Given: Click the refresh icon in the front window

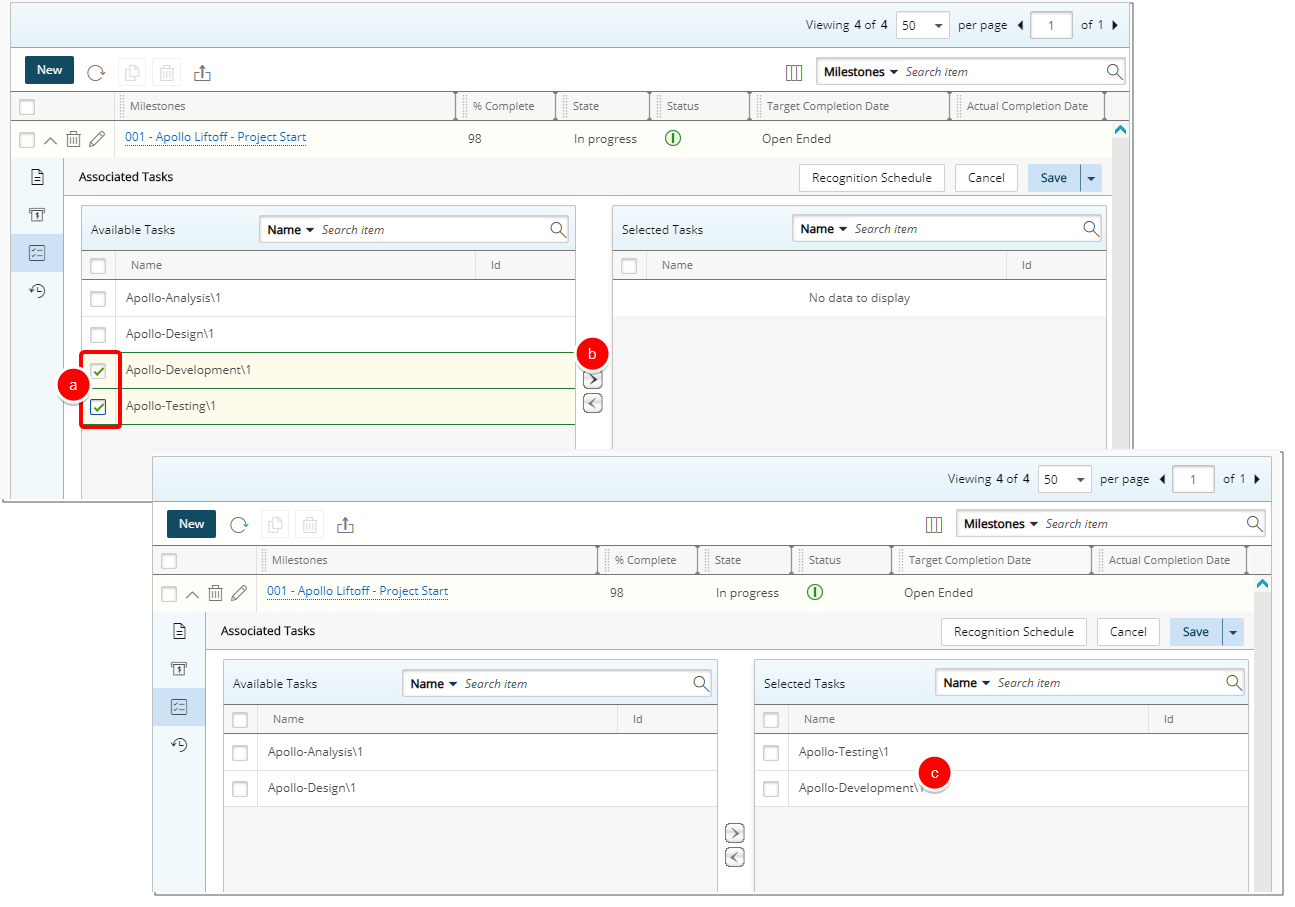Looking at the screenshot, I should [x=238, y=524].
